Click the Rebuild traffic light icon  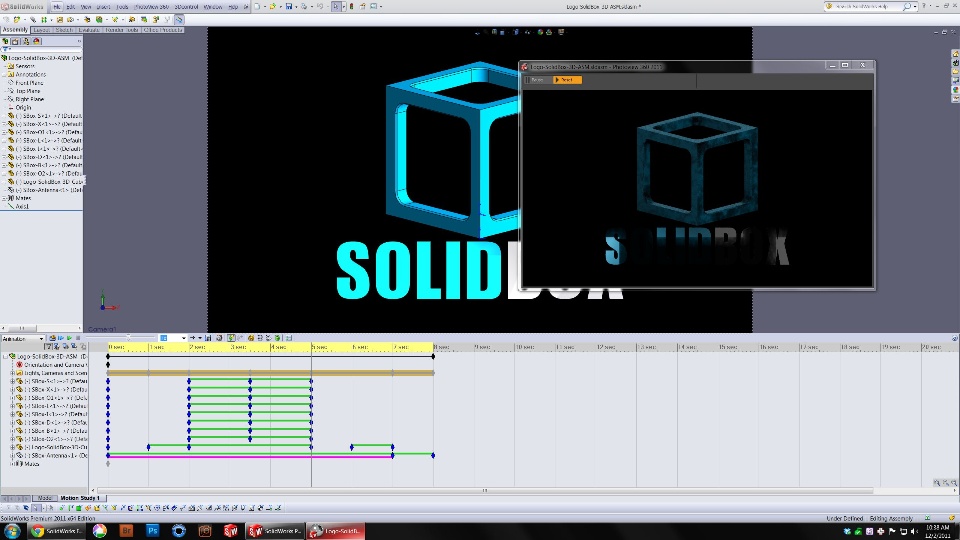pos(351,6)
